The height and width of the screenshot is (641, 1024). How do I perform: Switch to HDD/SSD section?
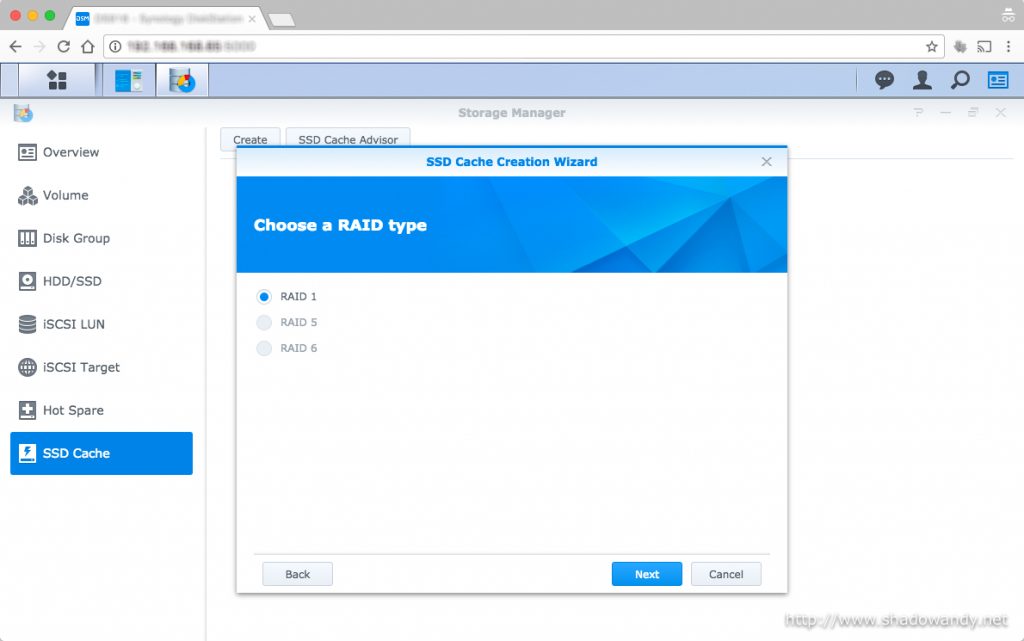click(71, 282)
